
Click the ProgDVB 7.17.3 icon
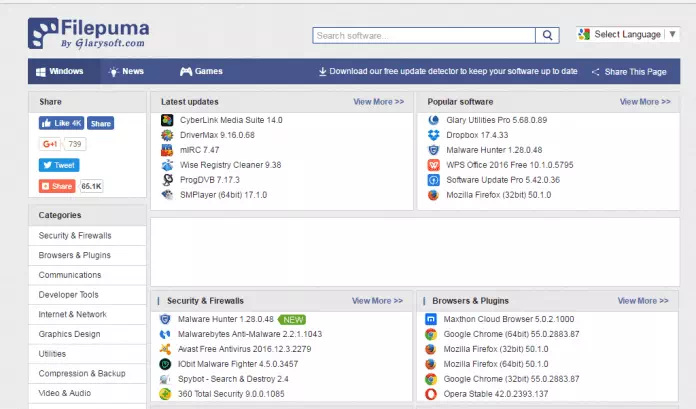pos(167,180)
